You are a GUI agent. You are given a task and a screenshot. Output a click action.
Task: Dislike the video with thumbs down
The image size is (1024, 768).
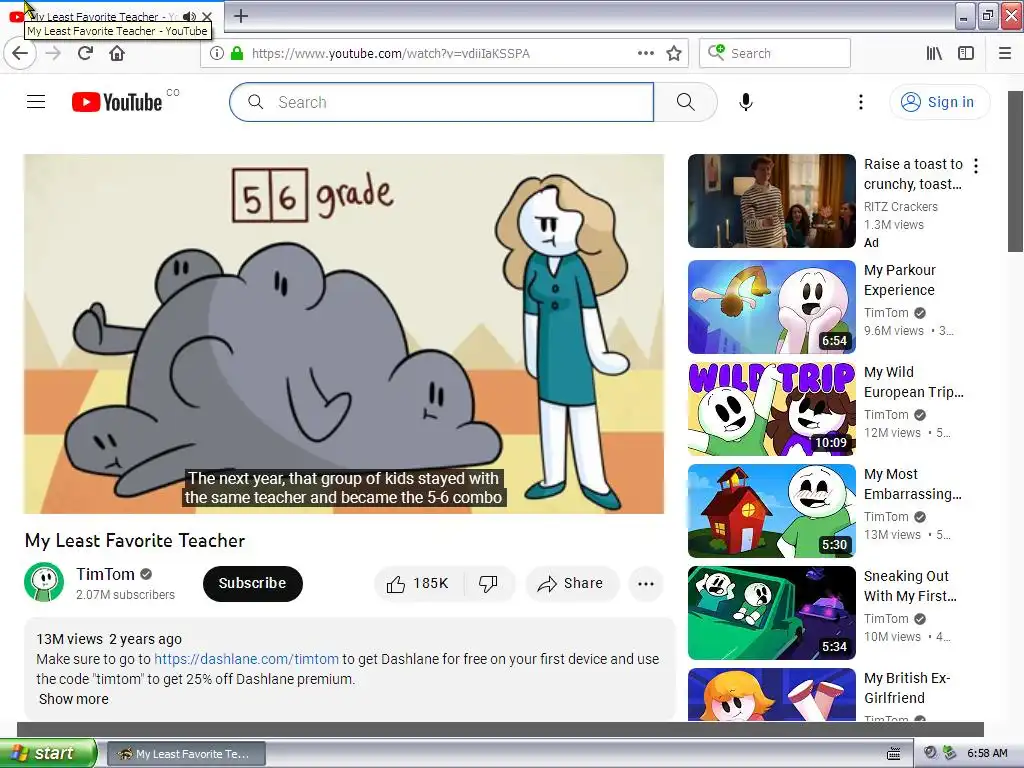coord(488,583)
